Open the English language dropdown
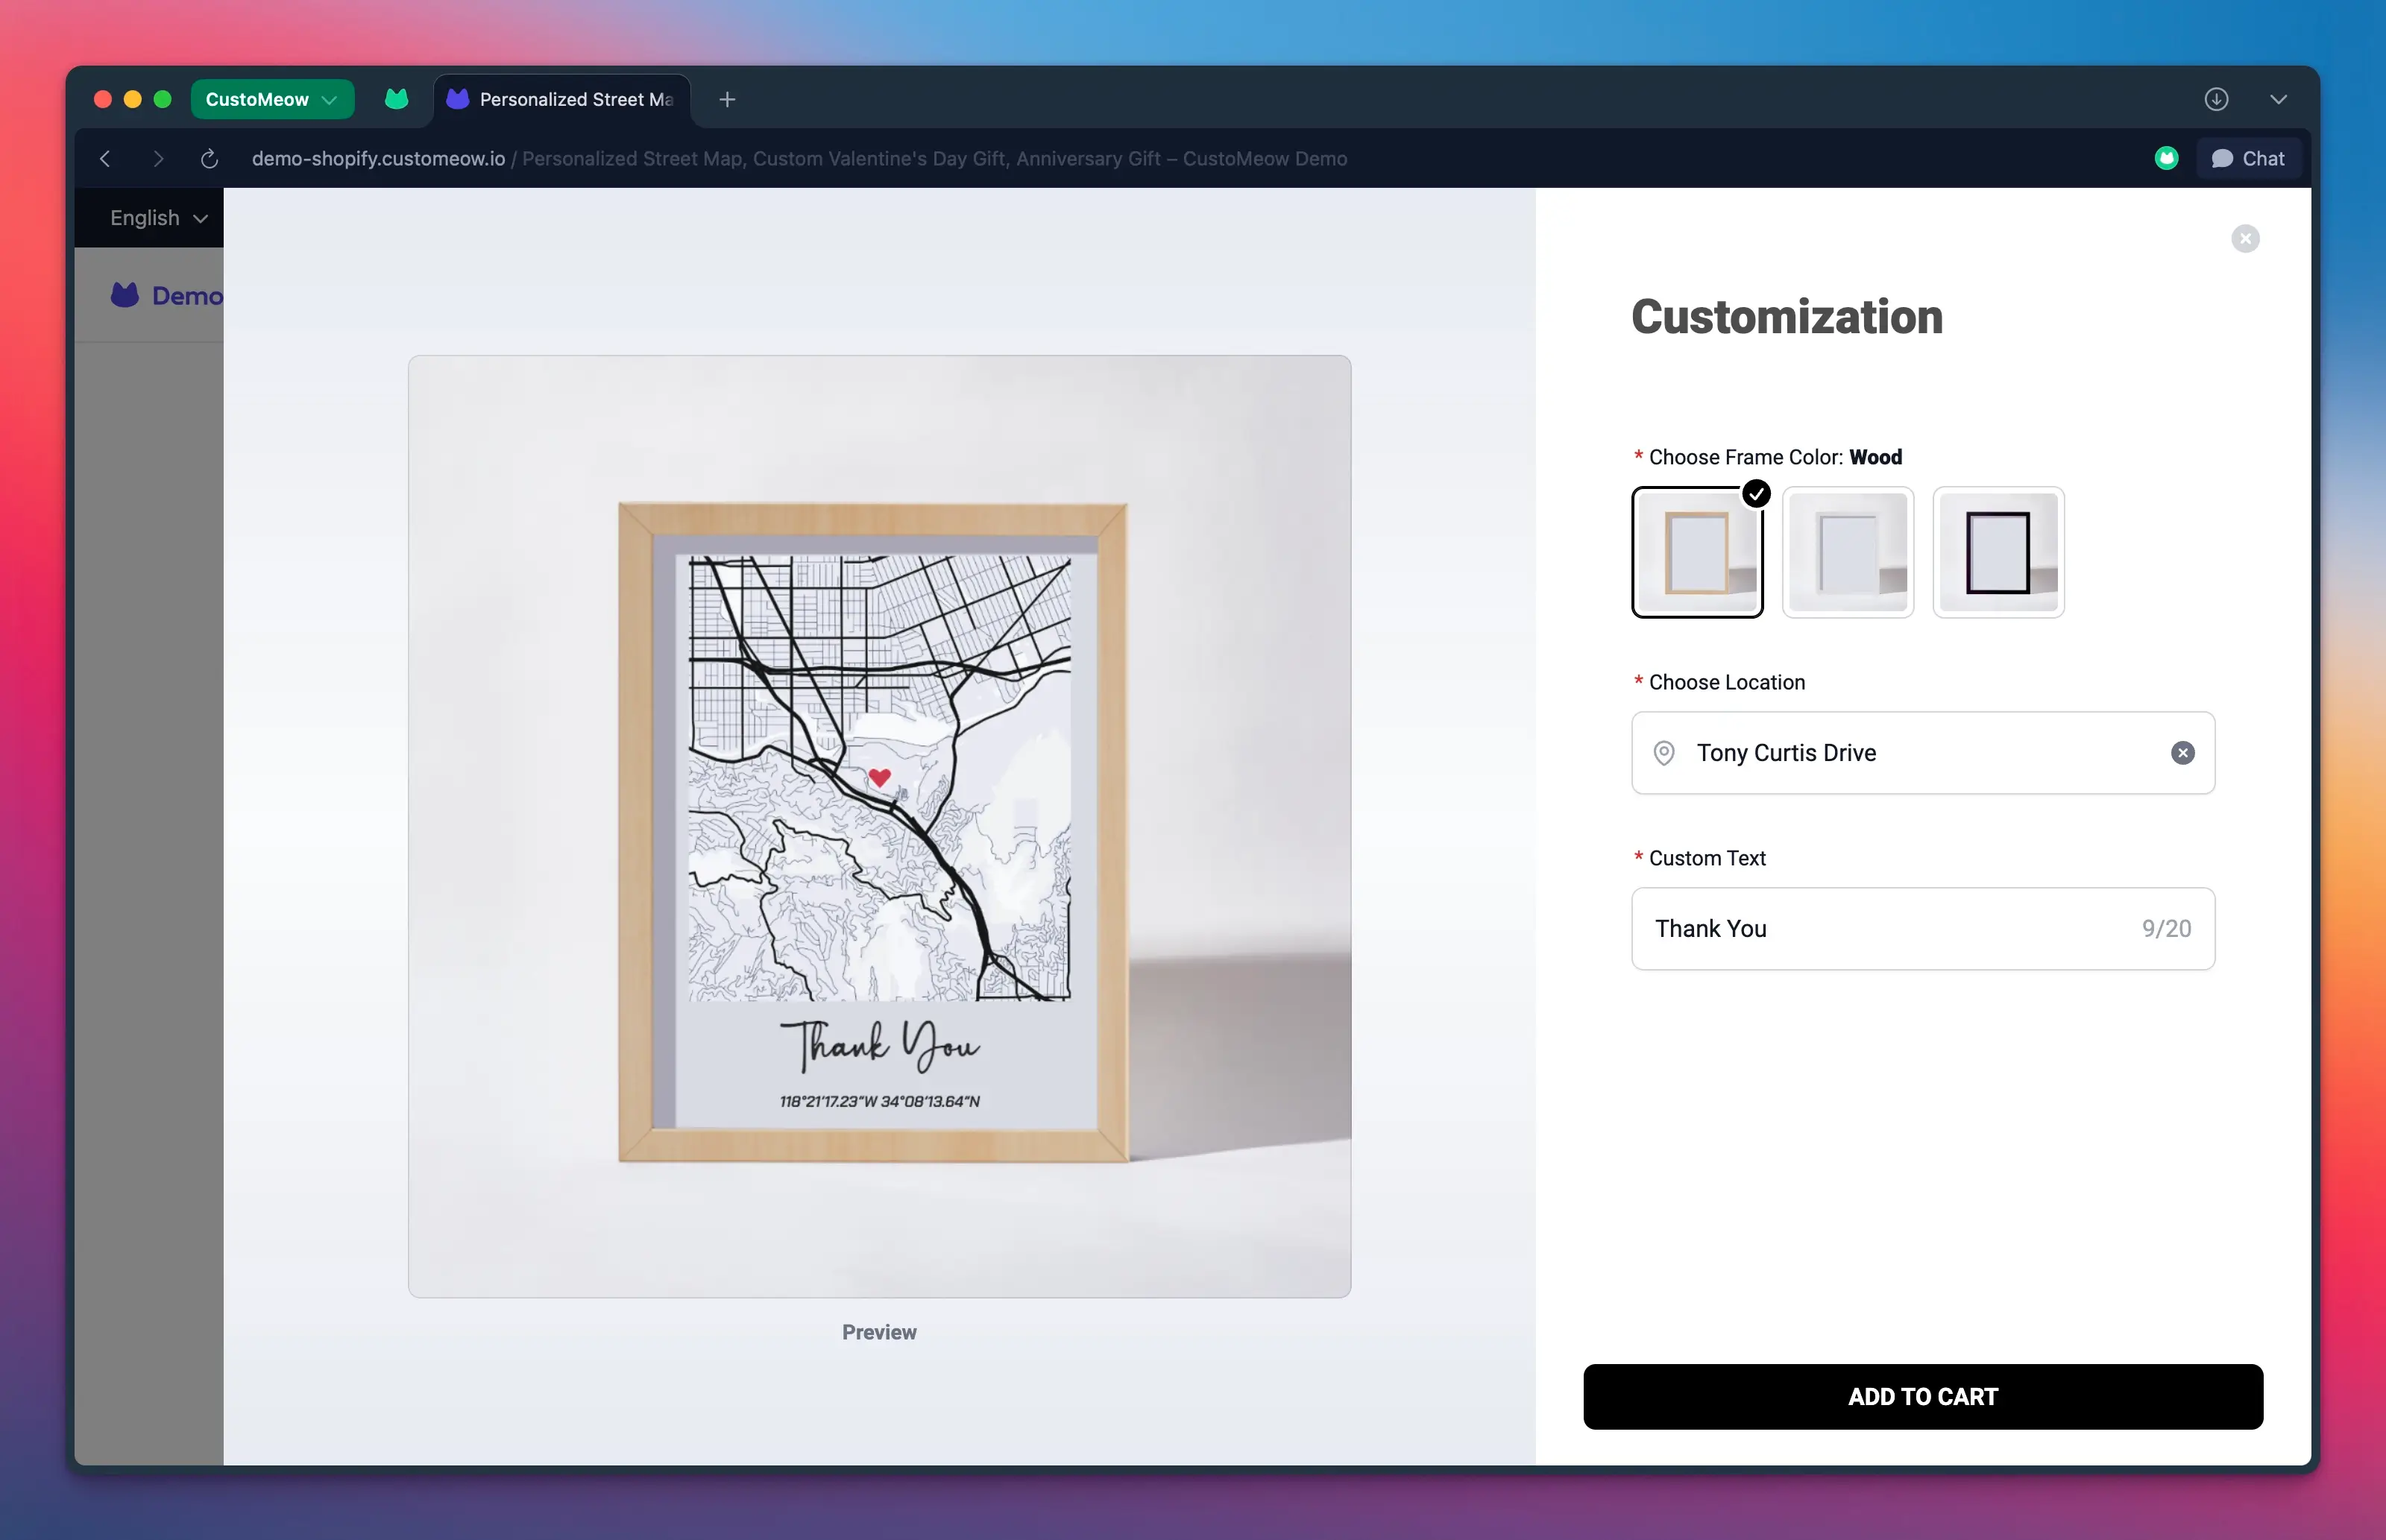Screen dimensions: 2386x1540 [x=159, y=218]
